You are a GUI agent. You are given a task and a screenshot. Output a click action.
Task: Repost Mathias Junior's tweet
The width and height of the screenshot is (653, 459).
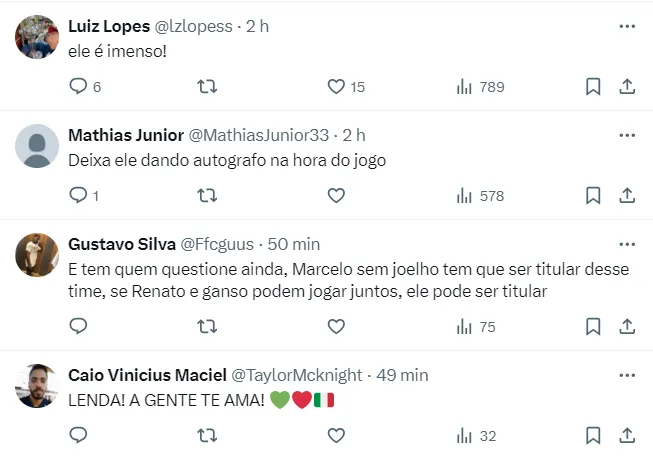pos(207,196)
